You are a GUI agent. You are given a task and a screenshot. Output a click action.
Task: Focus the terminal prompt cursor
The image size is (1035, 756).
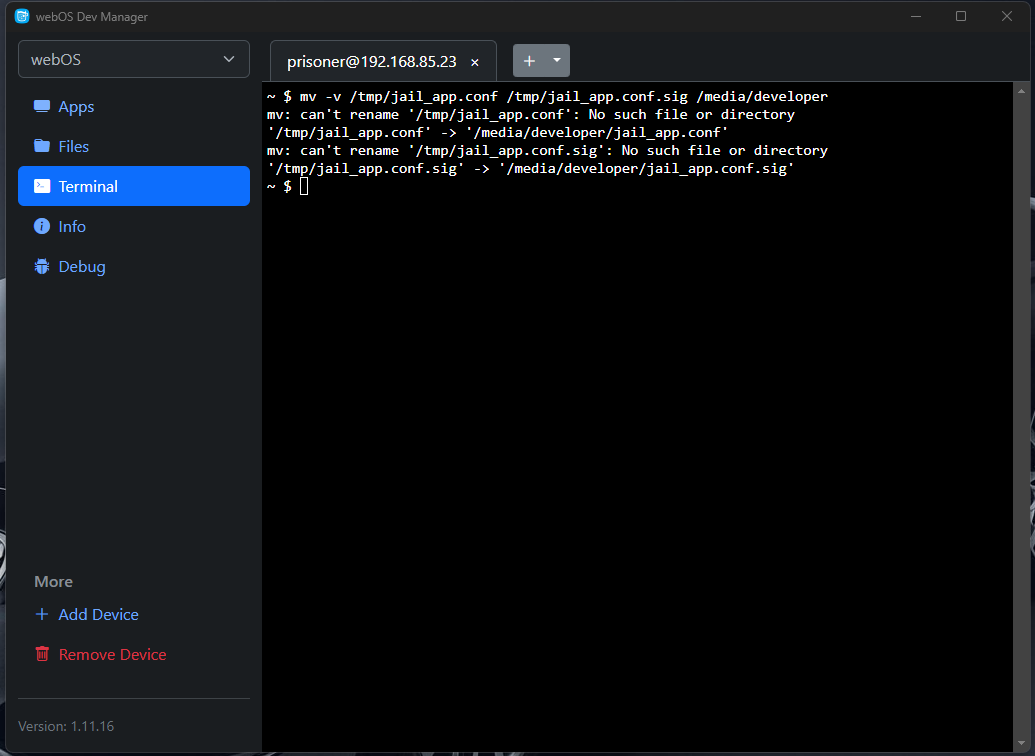(304, 187)
